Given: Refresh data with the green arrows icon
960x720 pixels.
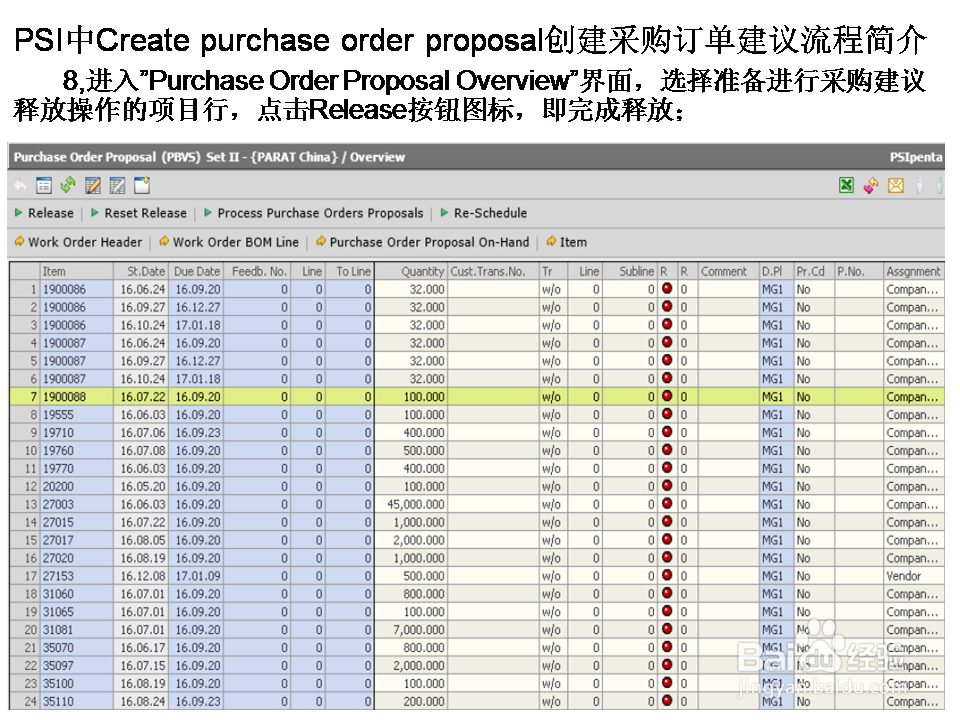Looking at the screenshot, I should pos(68,184).
